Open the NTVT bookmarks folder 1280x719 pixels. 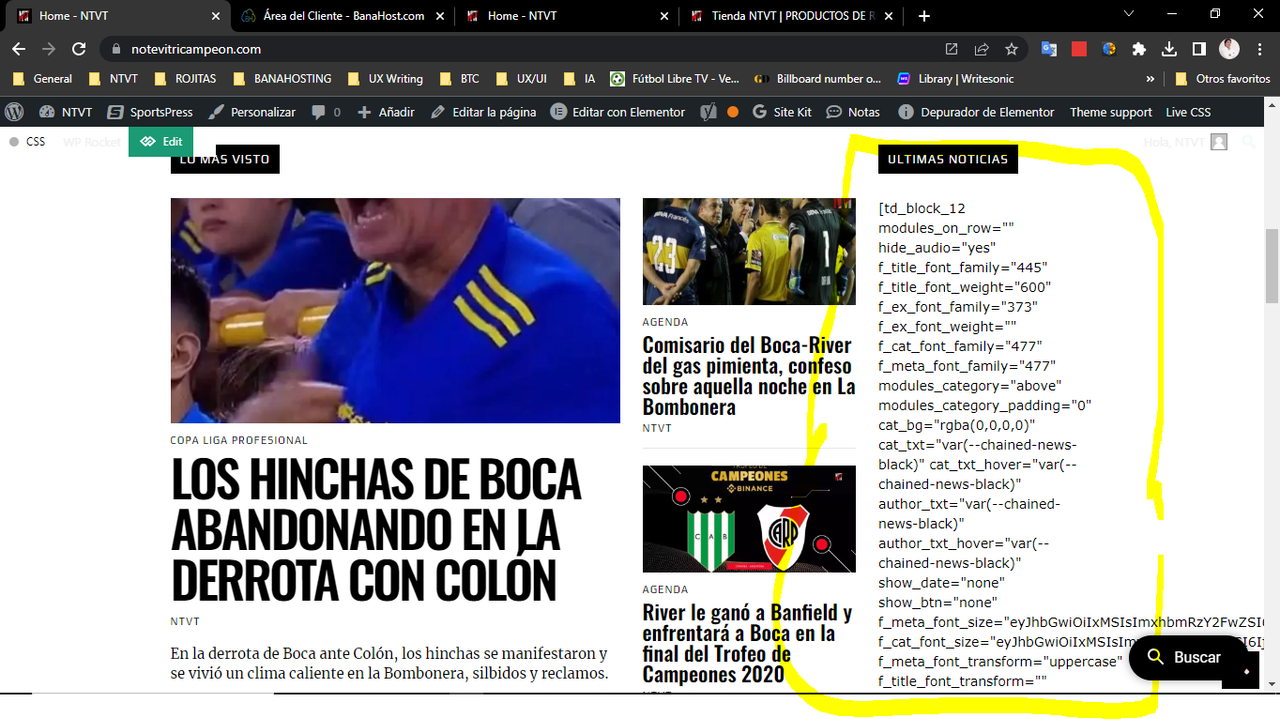coord(113,78)
